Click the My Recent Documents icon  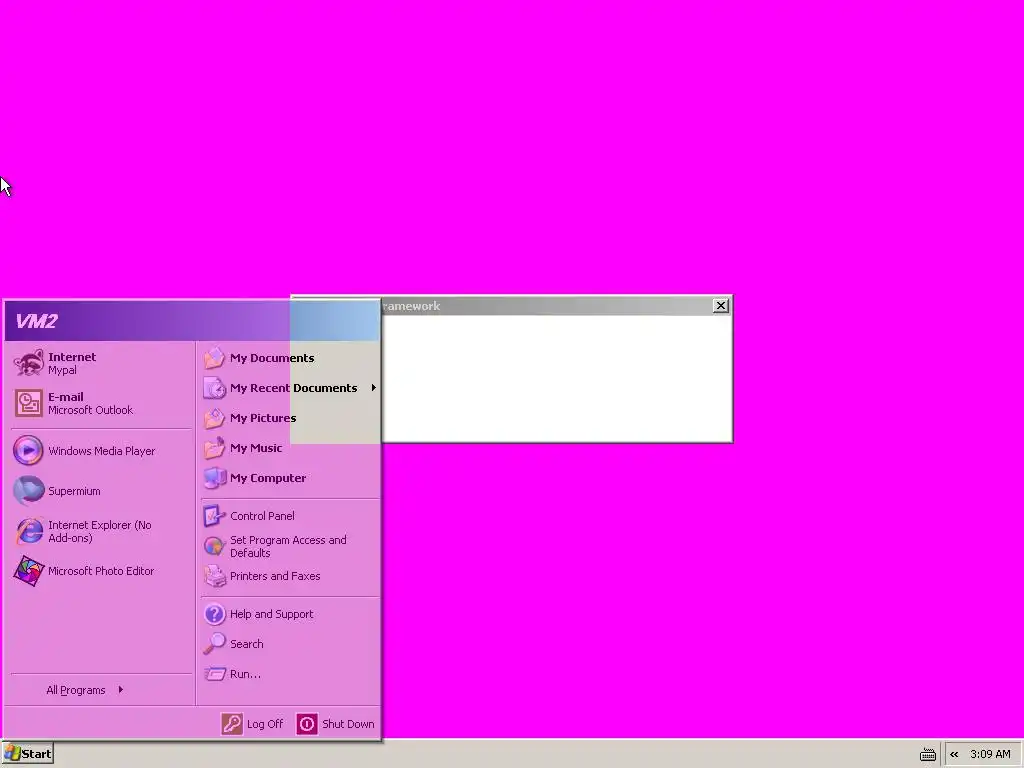(x=214, y=388)
